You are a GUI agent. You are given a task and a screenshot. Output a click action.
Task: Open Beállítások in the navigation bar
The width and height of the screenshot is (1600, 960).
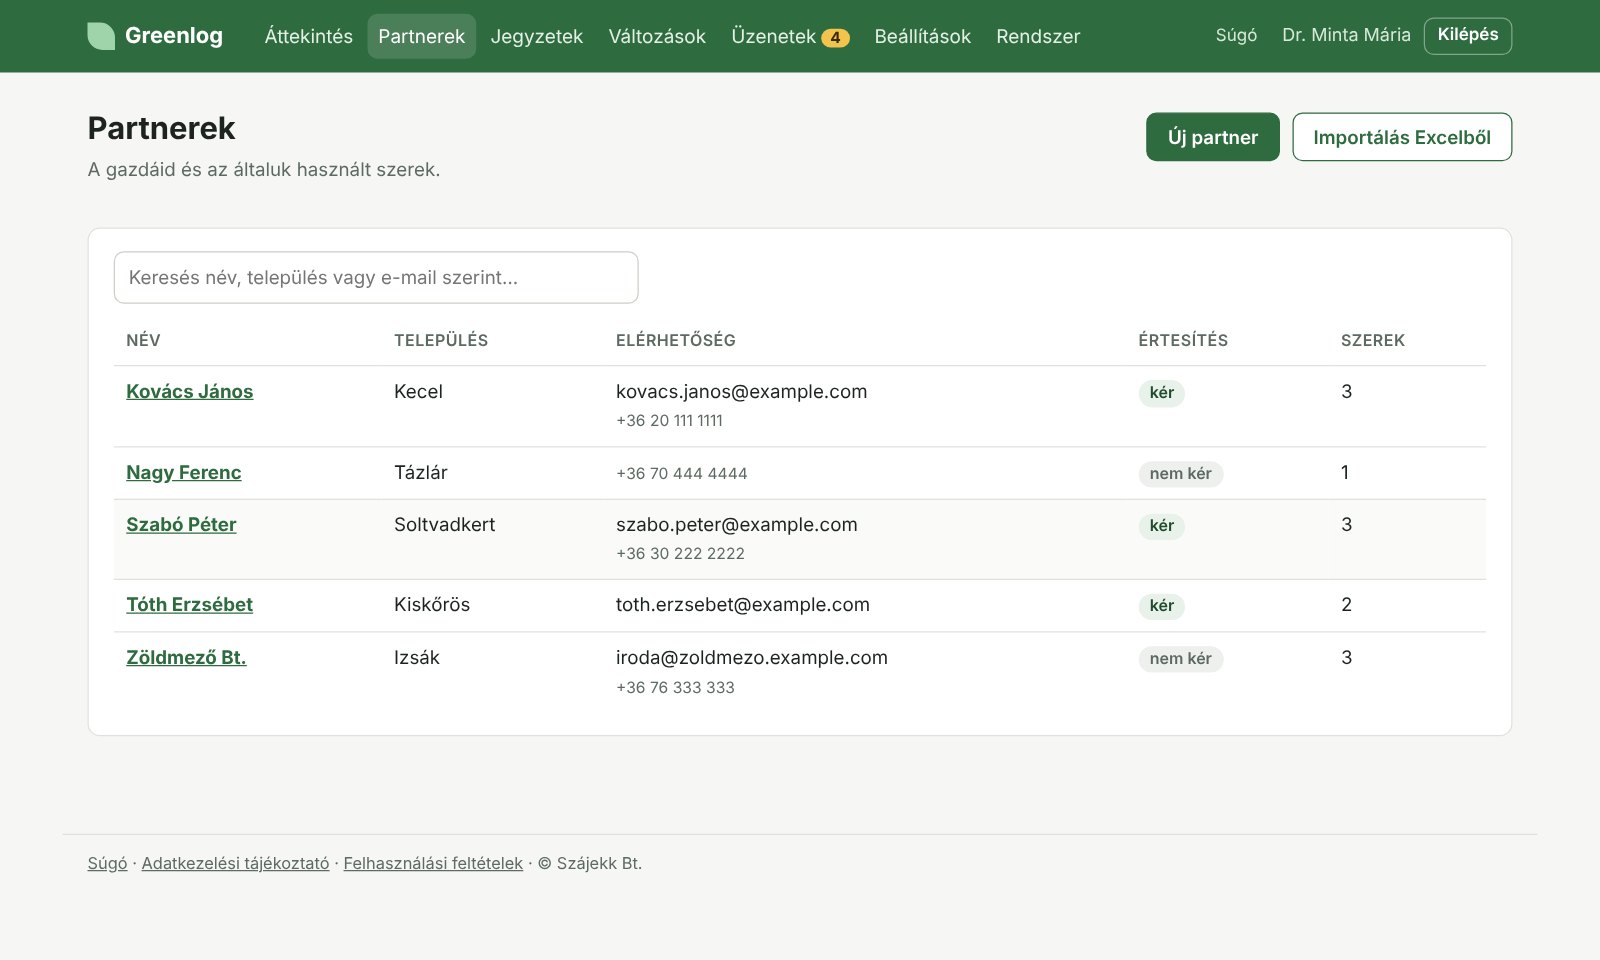point(922,36)
